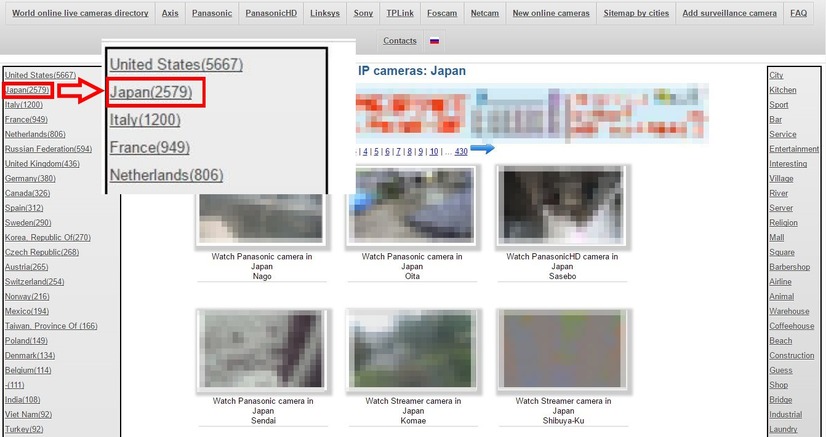This screenshot has width=826, height=437.
Task: Filter cameras by Barbershop category
Action: tap(789, 267)
